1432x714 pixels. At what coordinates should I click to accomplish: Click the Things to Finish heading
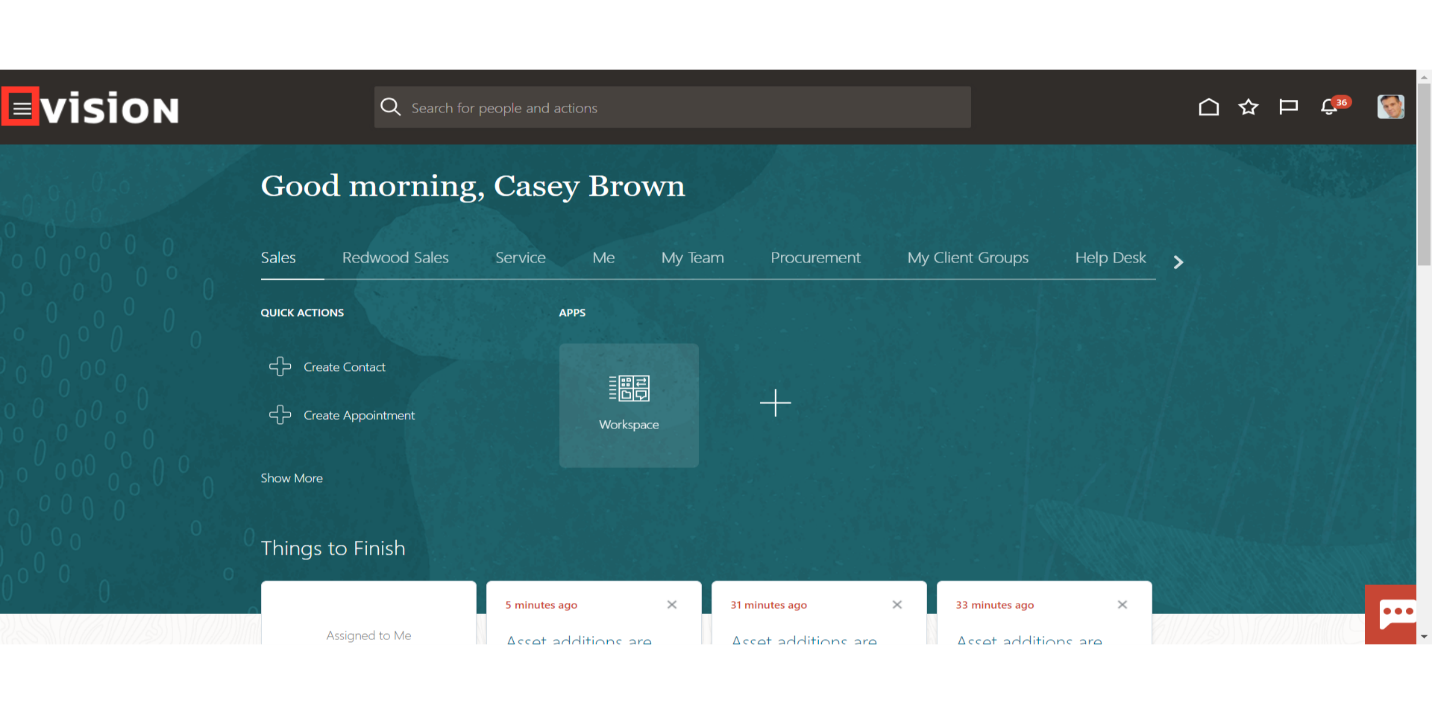[333, 548]
